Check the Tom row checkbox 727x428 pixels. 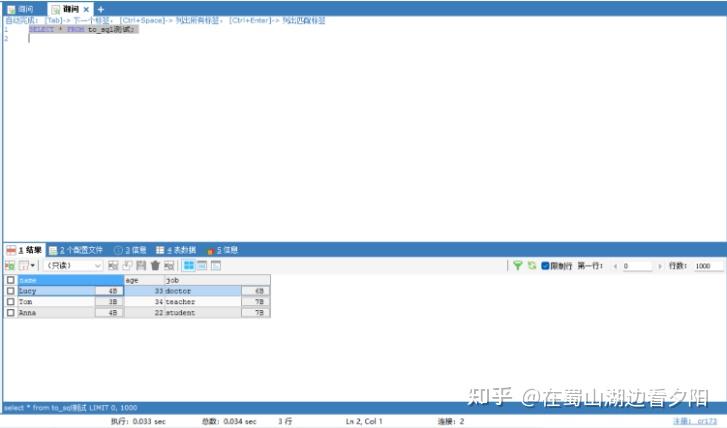click(11, 302)
